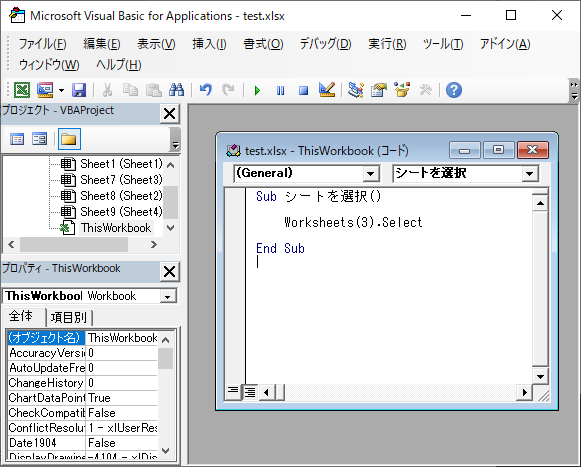
Task: Open the Insert UserForm dropdown arrow
Action: (61, 90)
